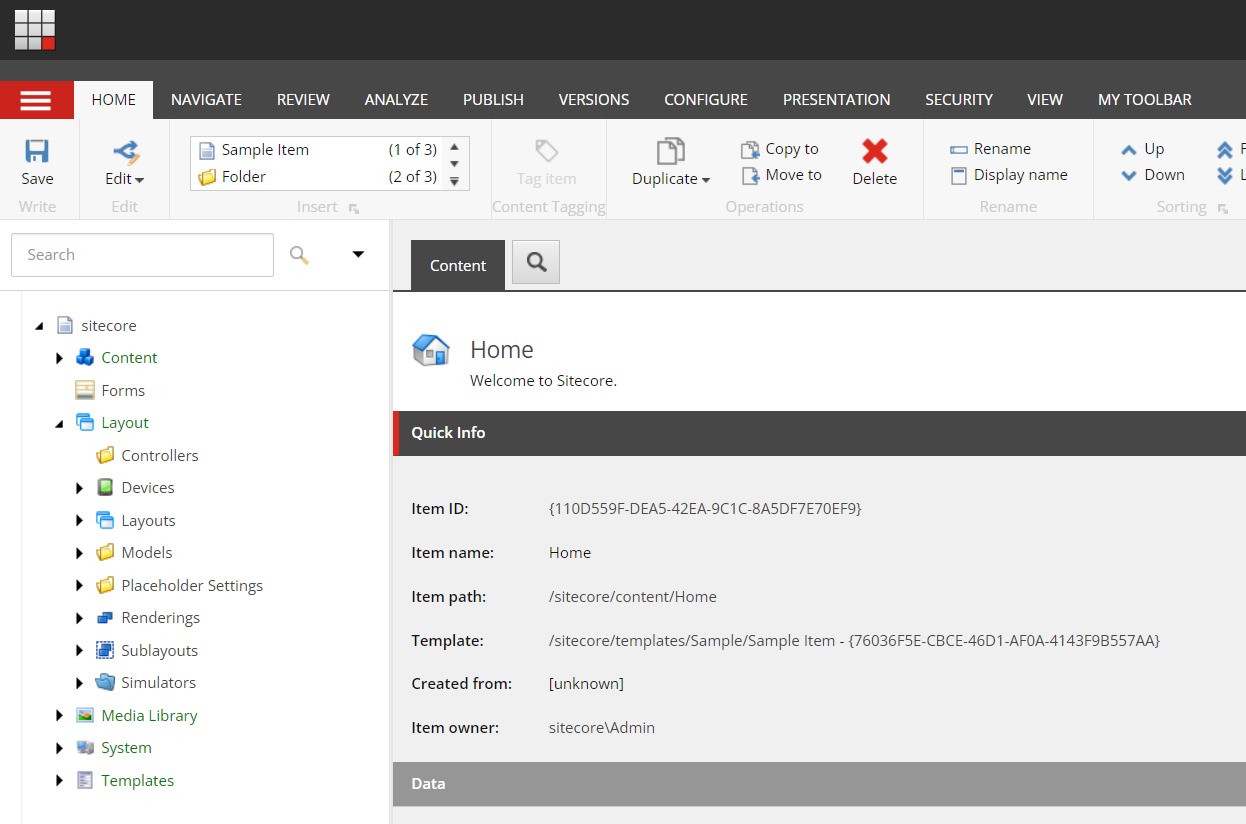1246x824 pixels.
Task: Open the Insert group dialog launcher
Action: click(x=354, y=208)
